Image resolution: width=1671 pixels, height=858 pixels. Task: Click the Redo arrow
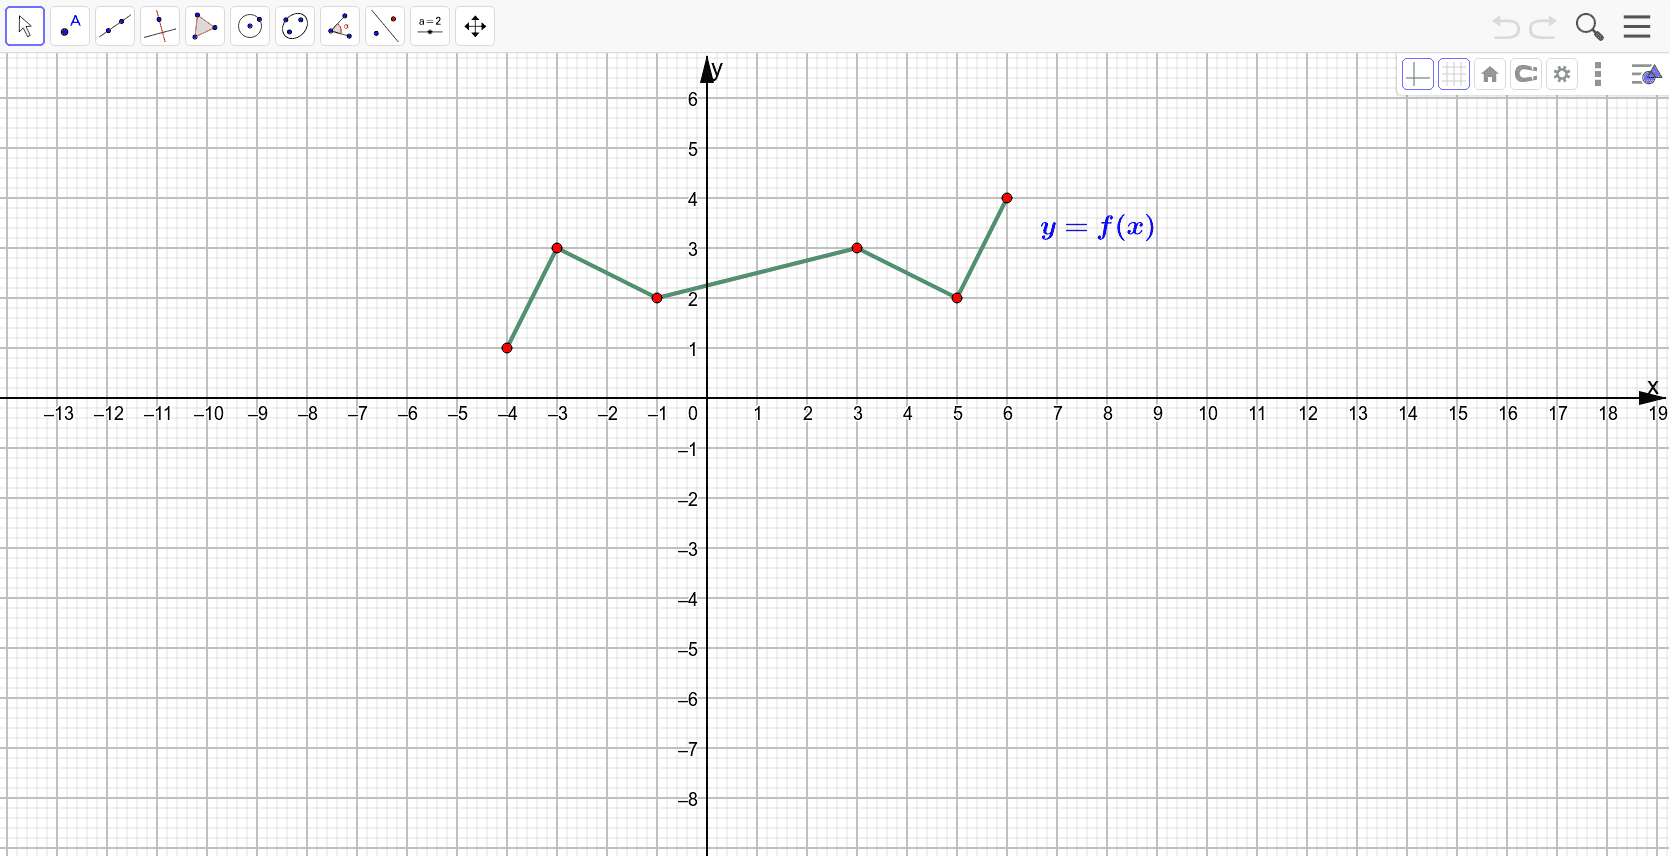pos(1543,27)
